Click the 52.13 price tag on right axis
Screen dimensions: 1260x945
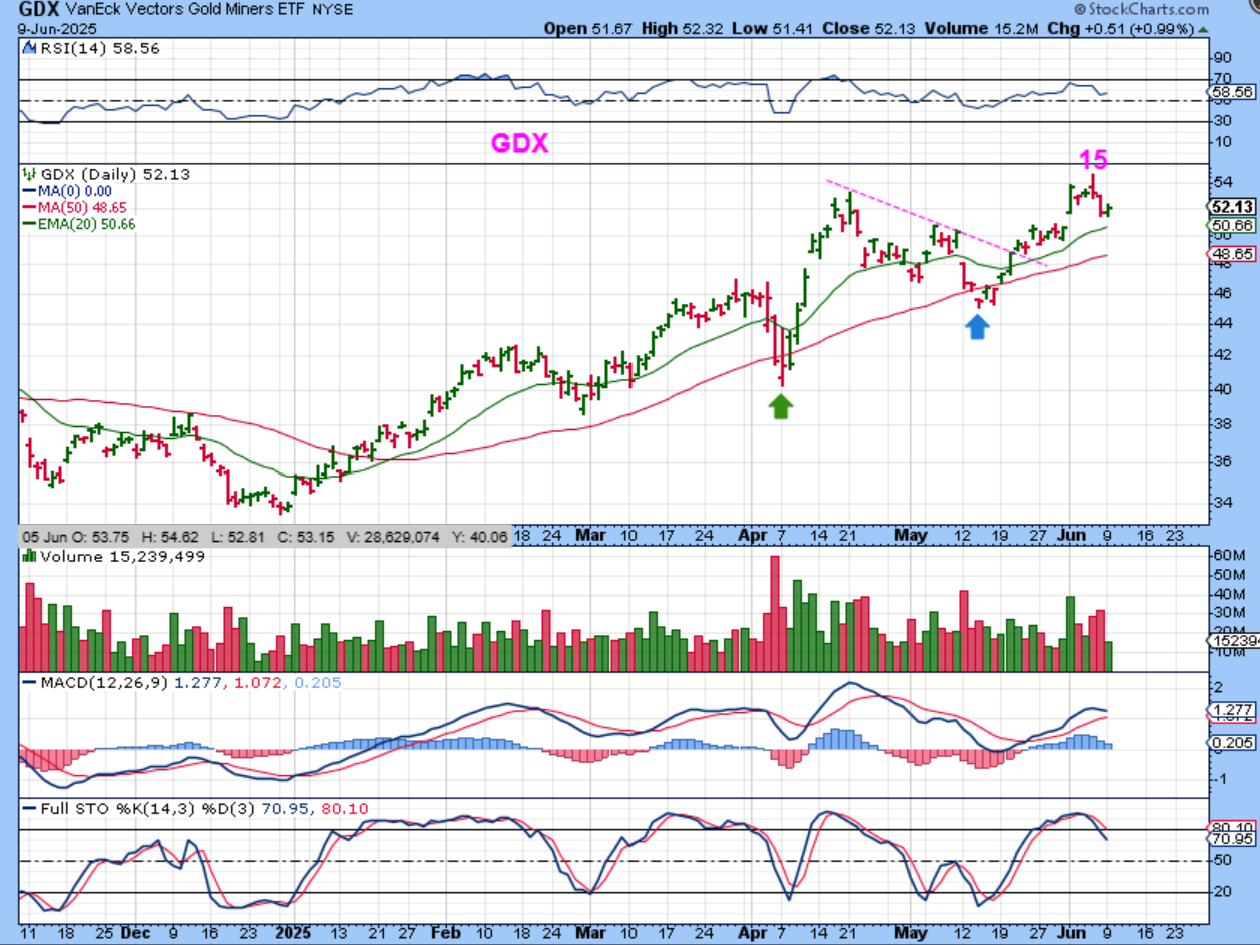pyautogui.click(x=1230, y=207)
